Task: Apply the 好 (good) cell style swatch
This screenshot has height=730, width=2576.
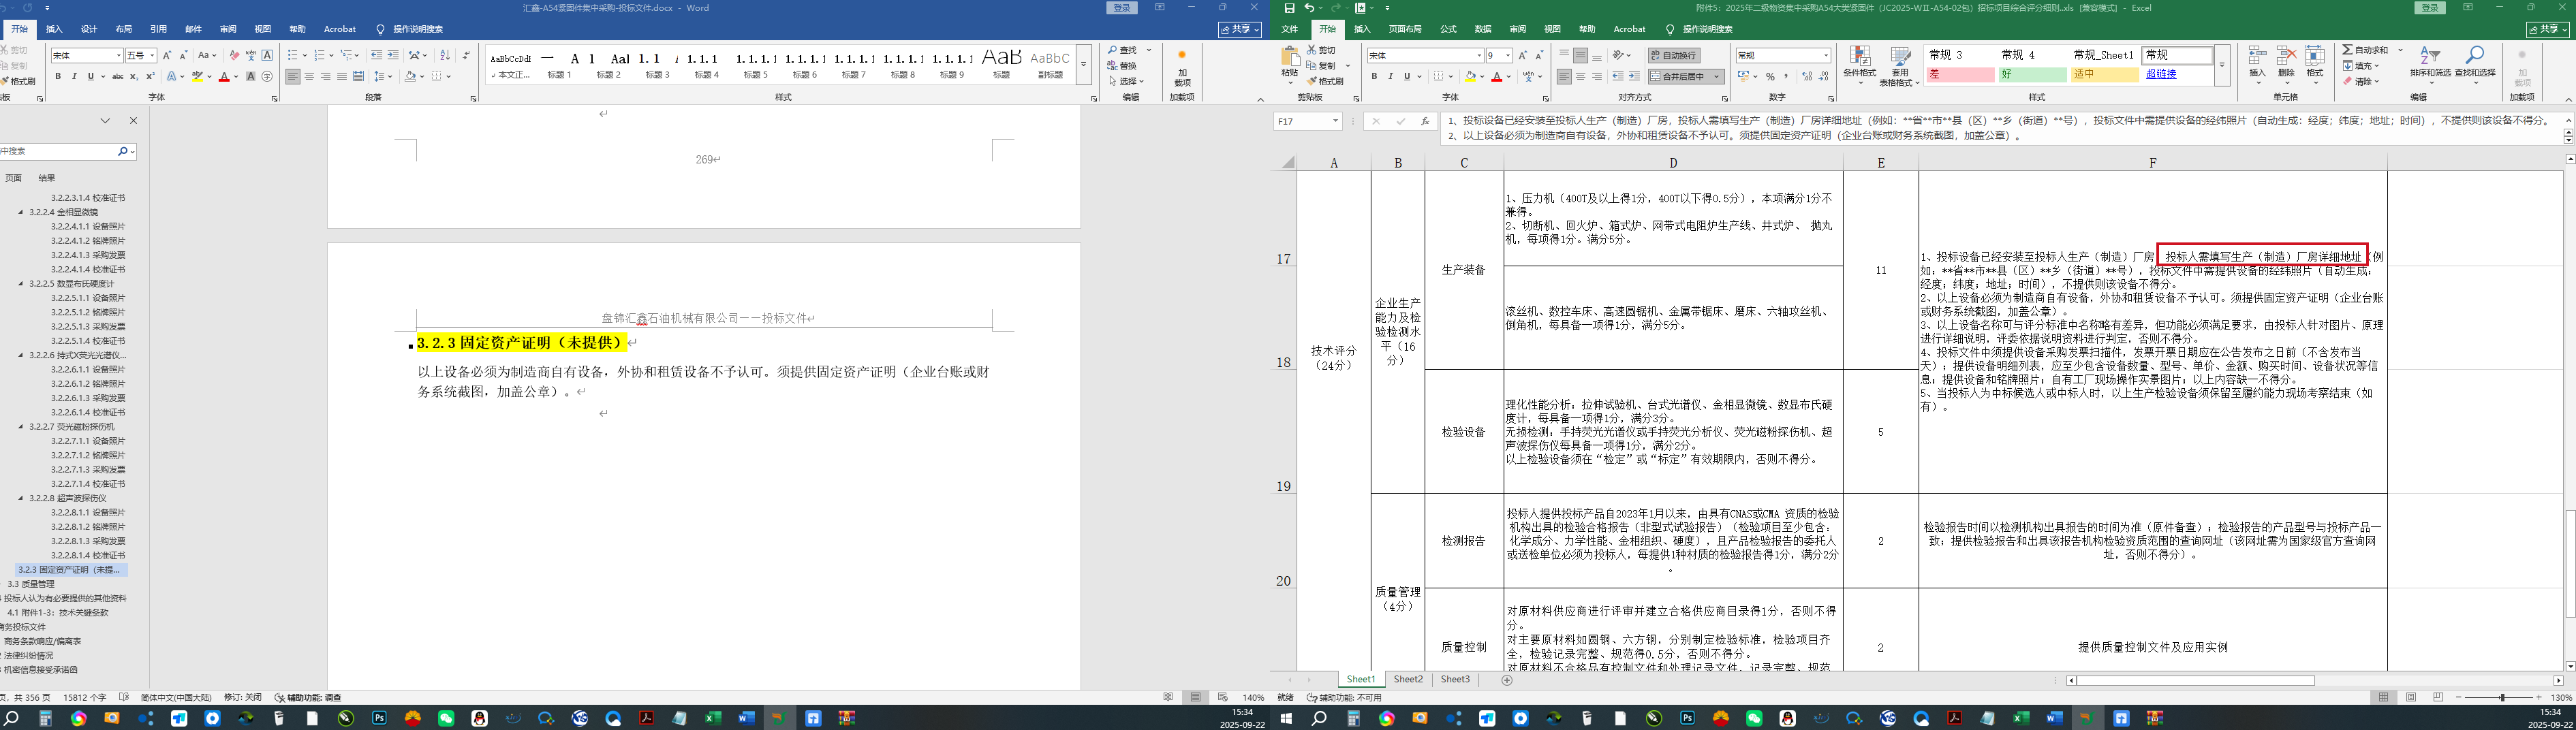Action: [2032, 74]
